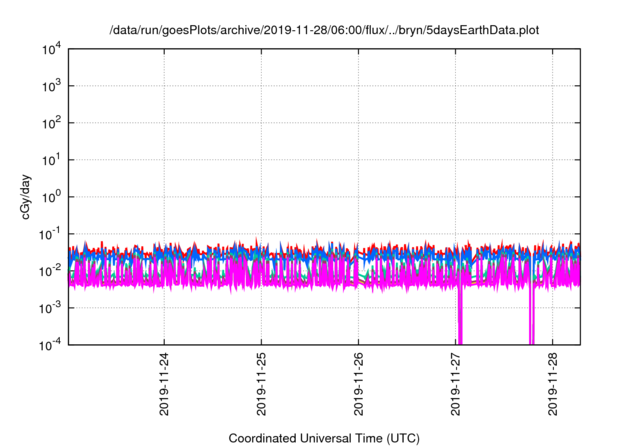
Task: Select the 10^4 y-axis tick label
Action: coord(50,49)
